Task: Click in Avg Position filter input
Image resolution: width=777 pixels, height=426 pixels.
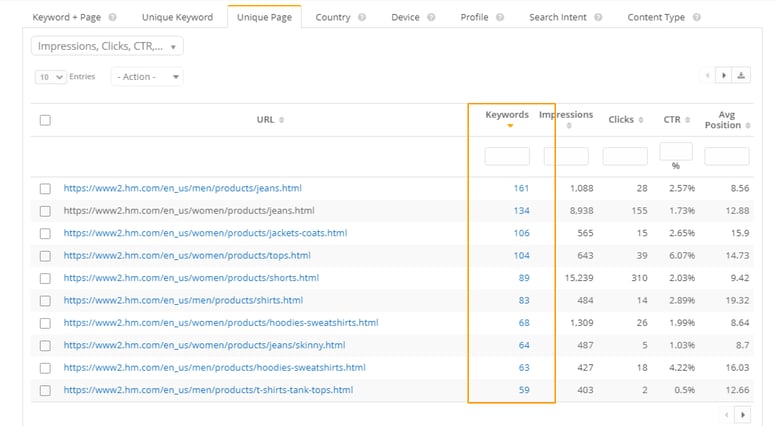Action: click(726, 156)
